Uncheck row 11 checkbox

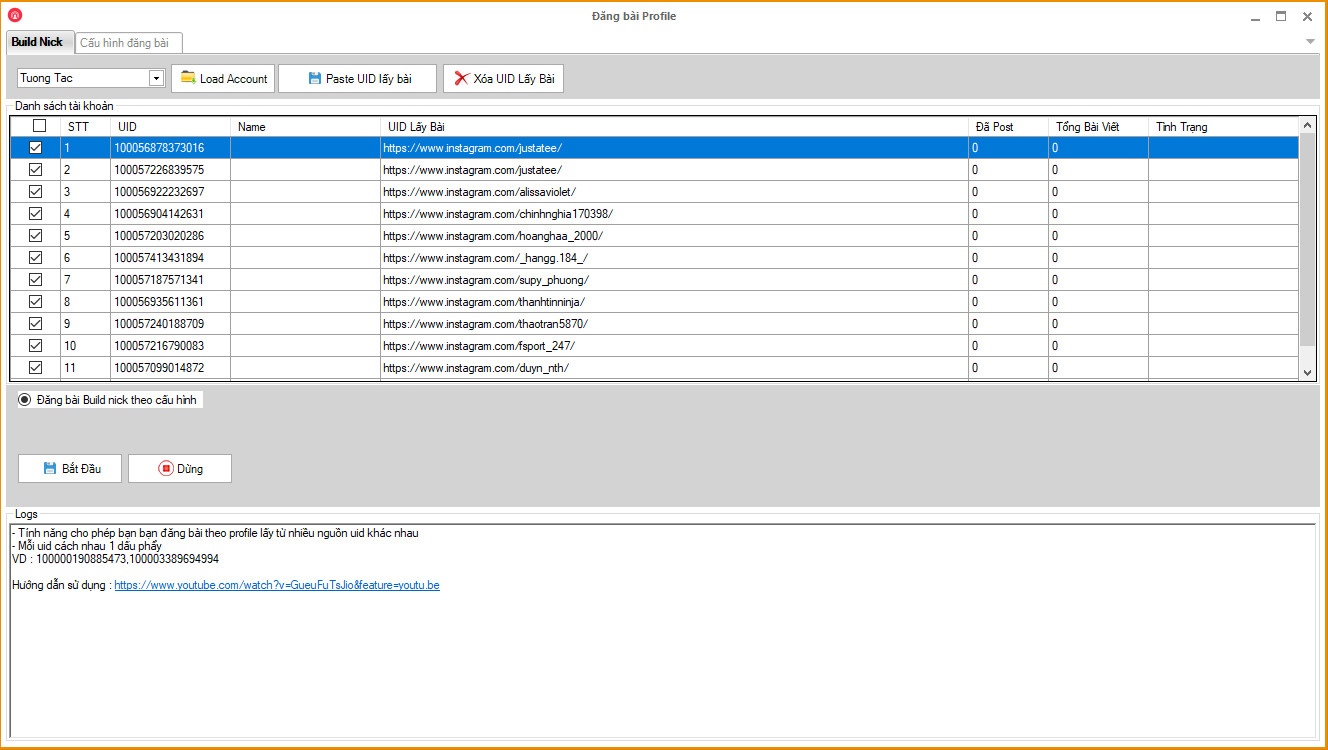(x=36, y=368)
